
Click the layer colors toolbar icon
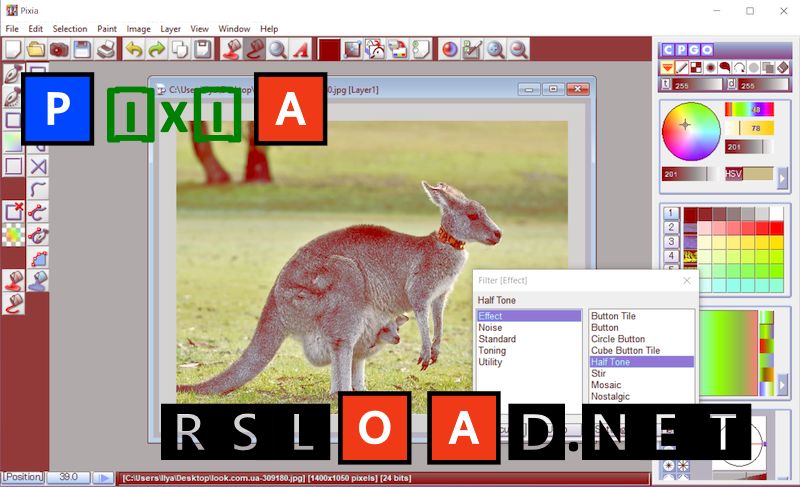tap(398, 49)
